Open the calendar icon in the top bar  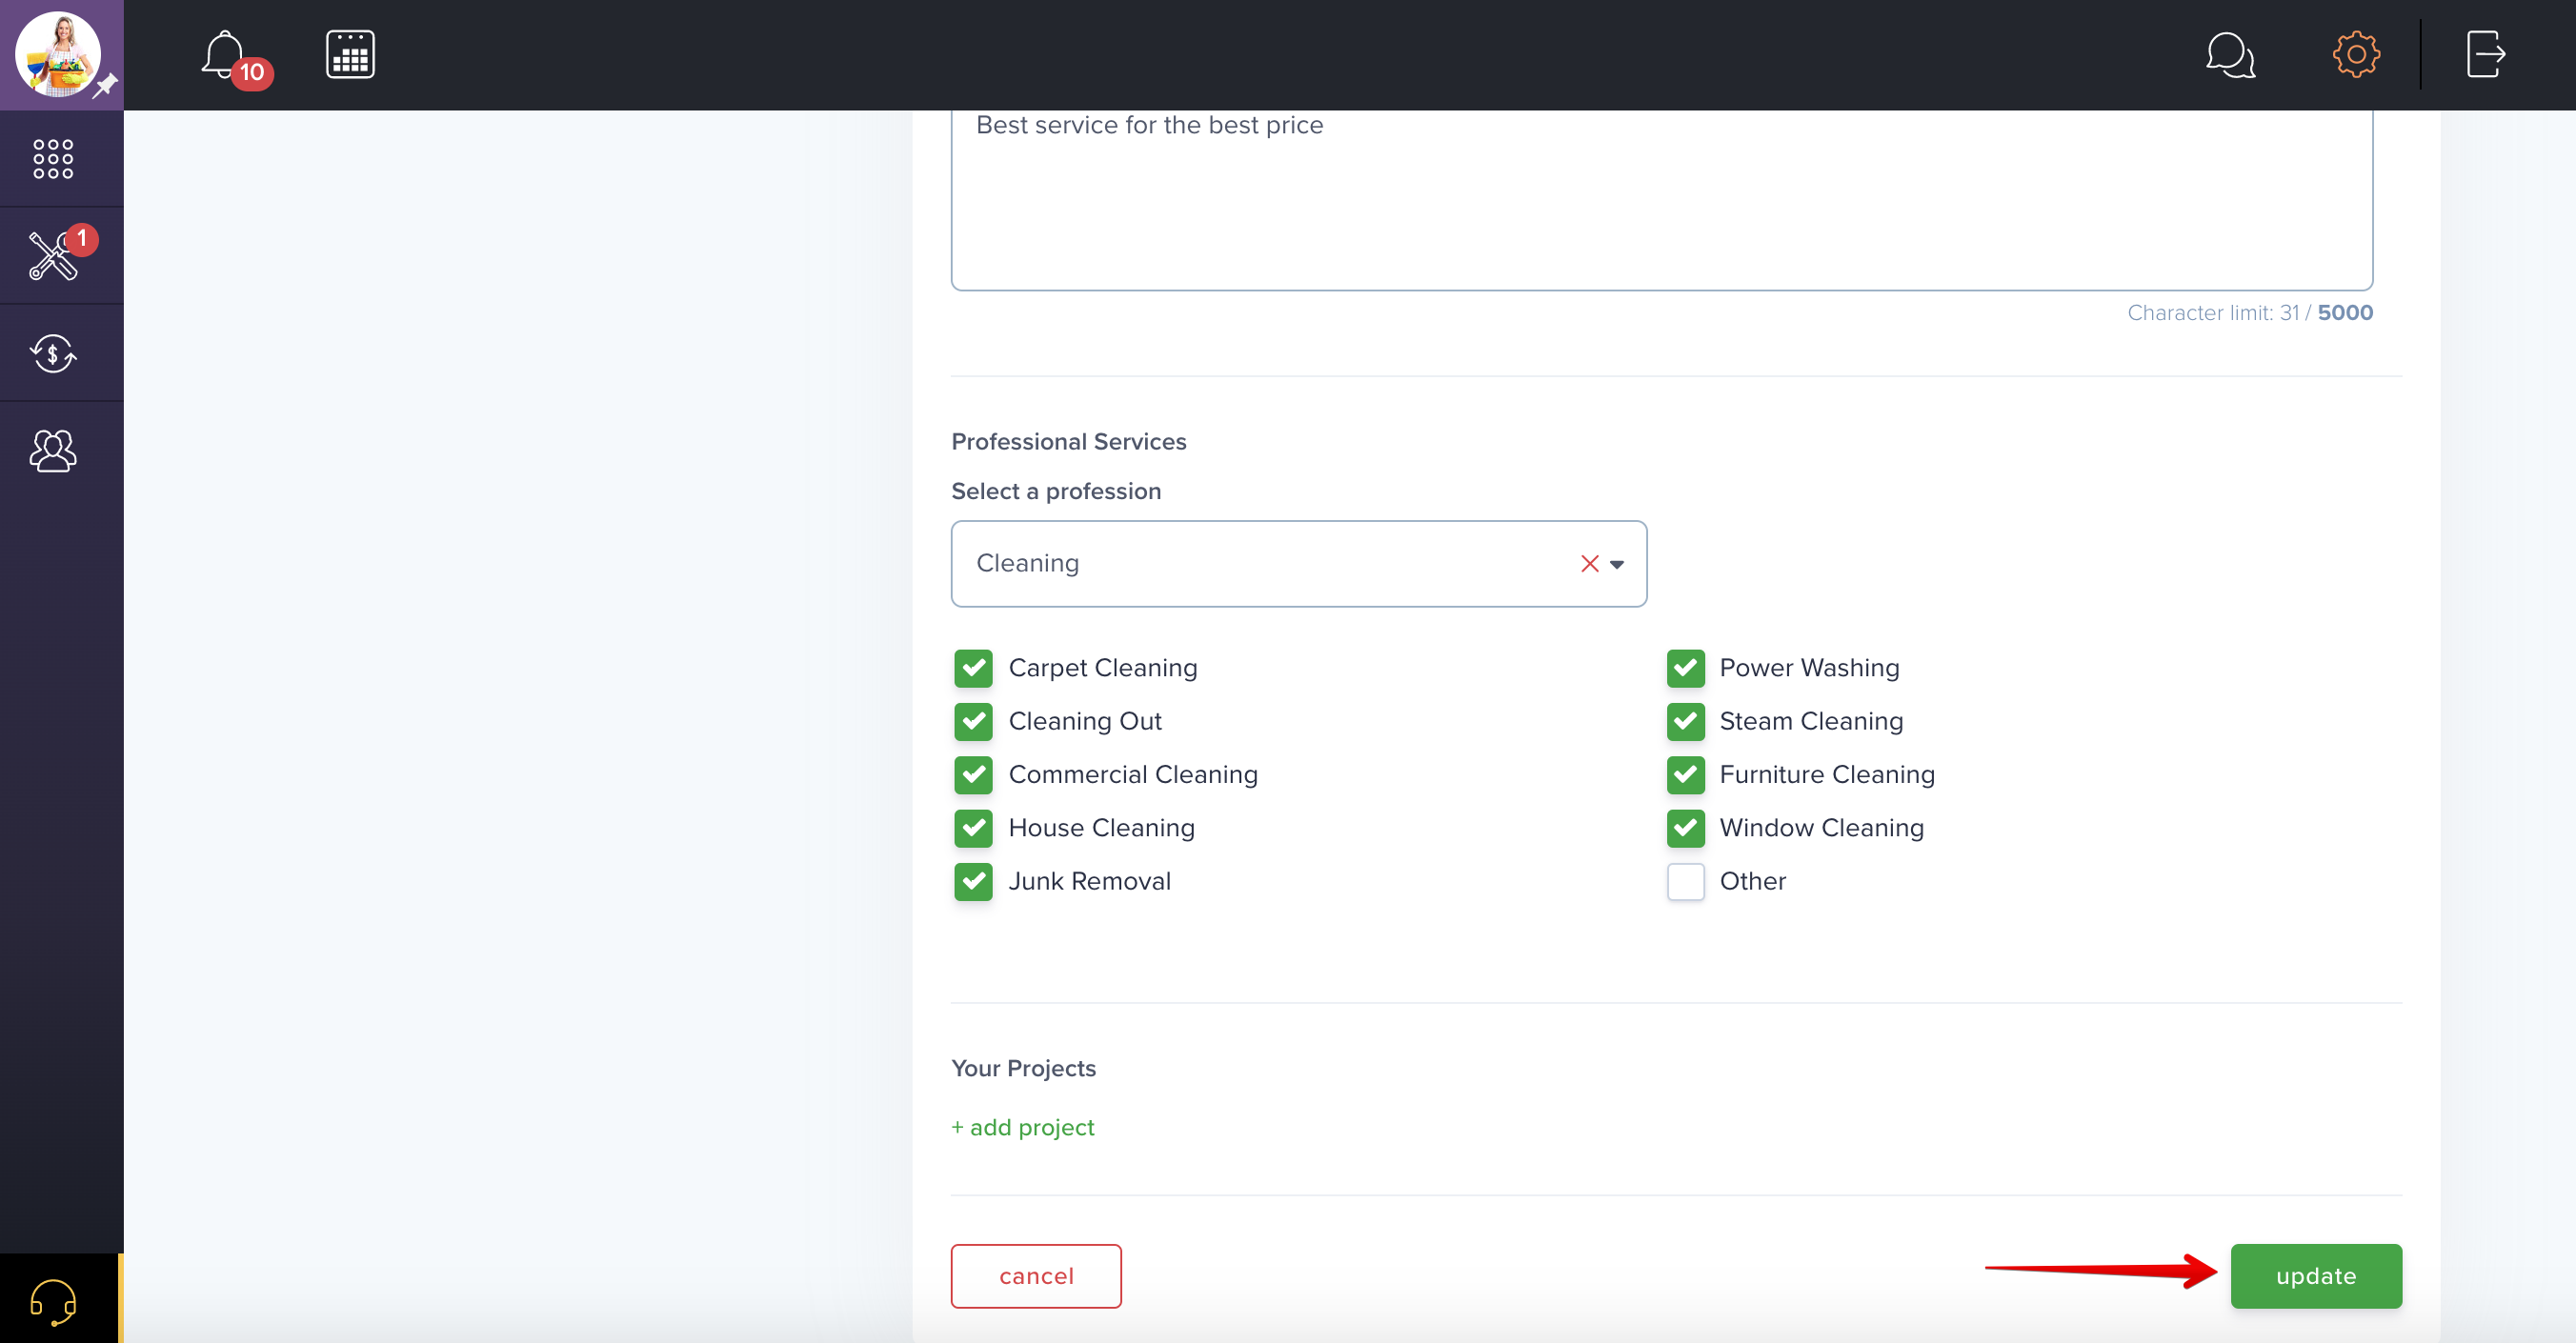pos(350,54)
